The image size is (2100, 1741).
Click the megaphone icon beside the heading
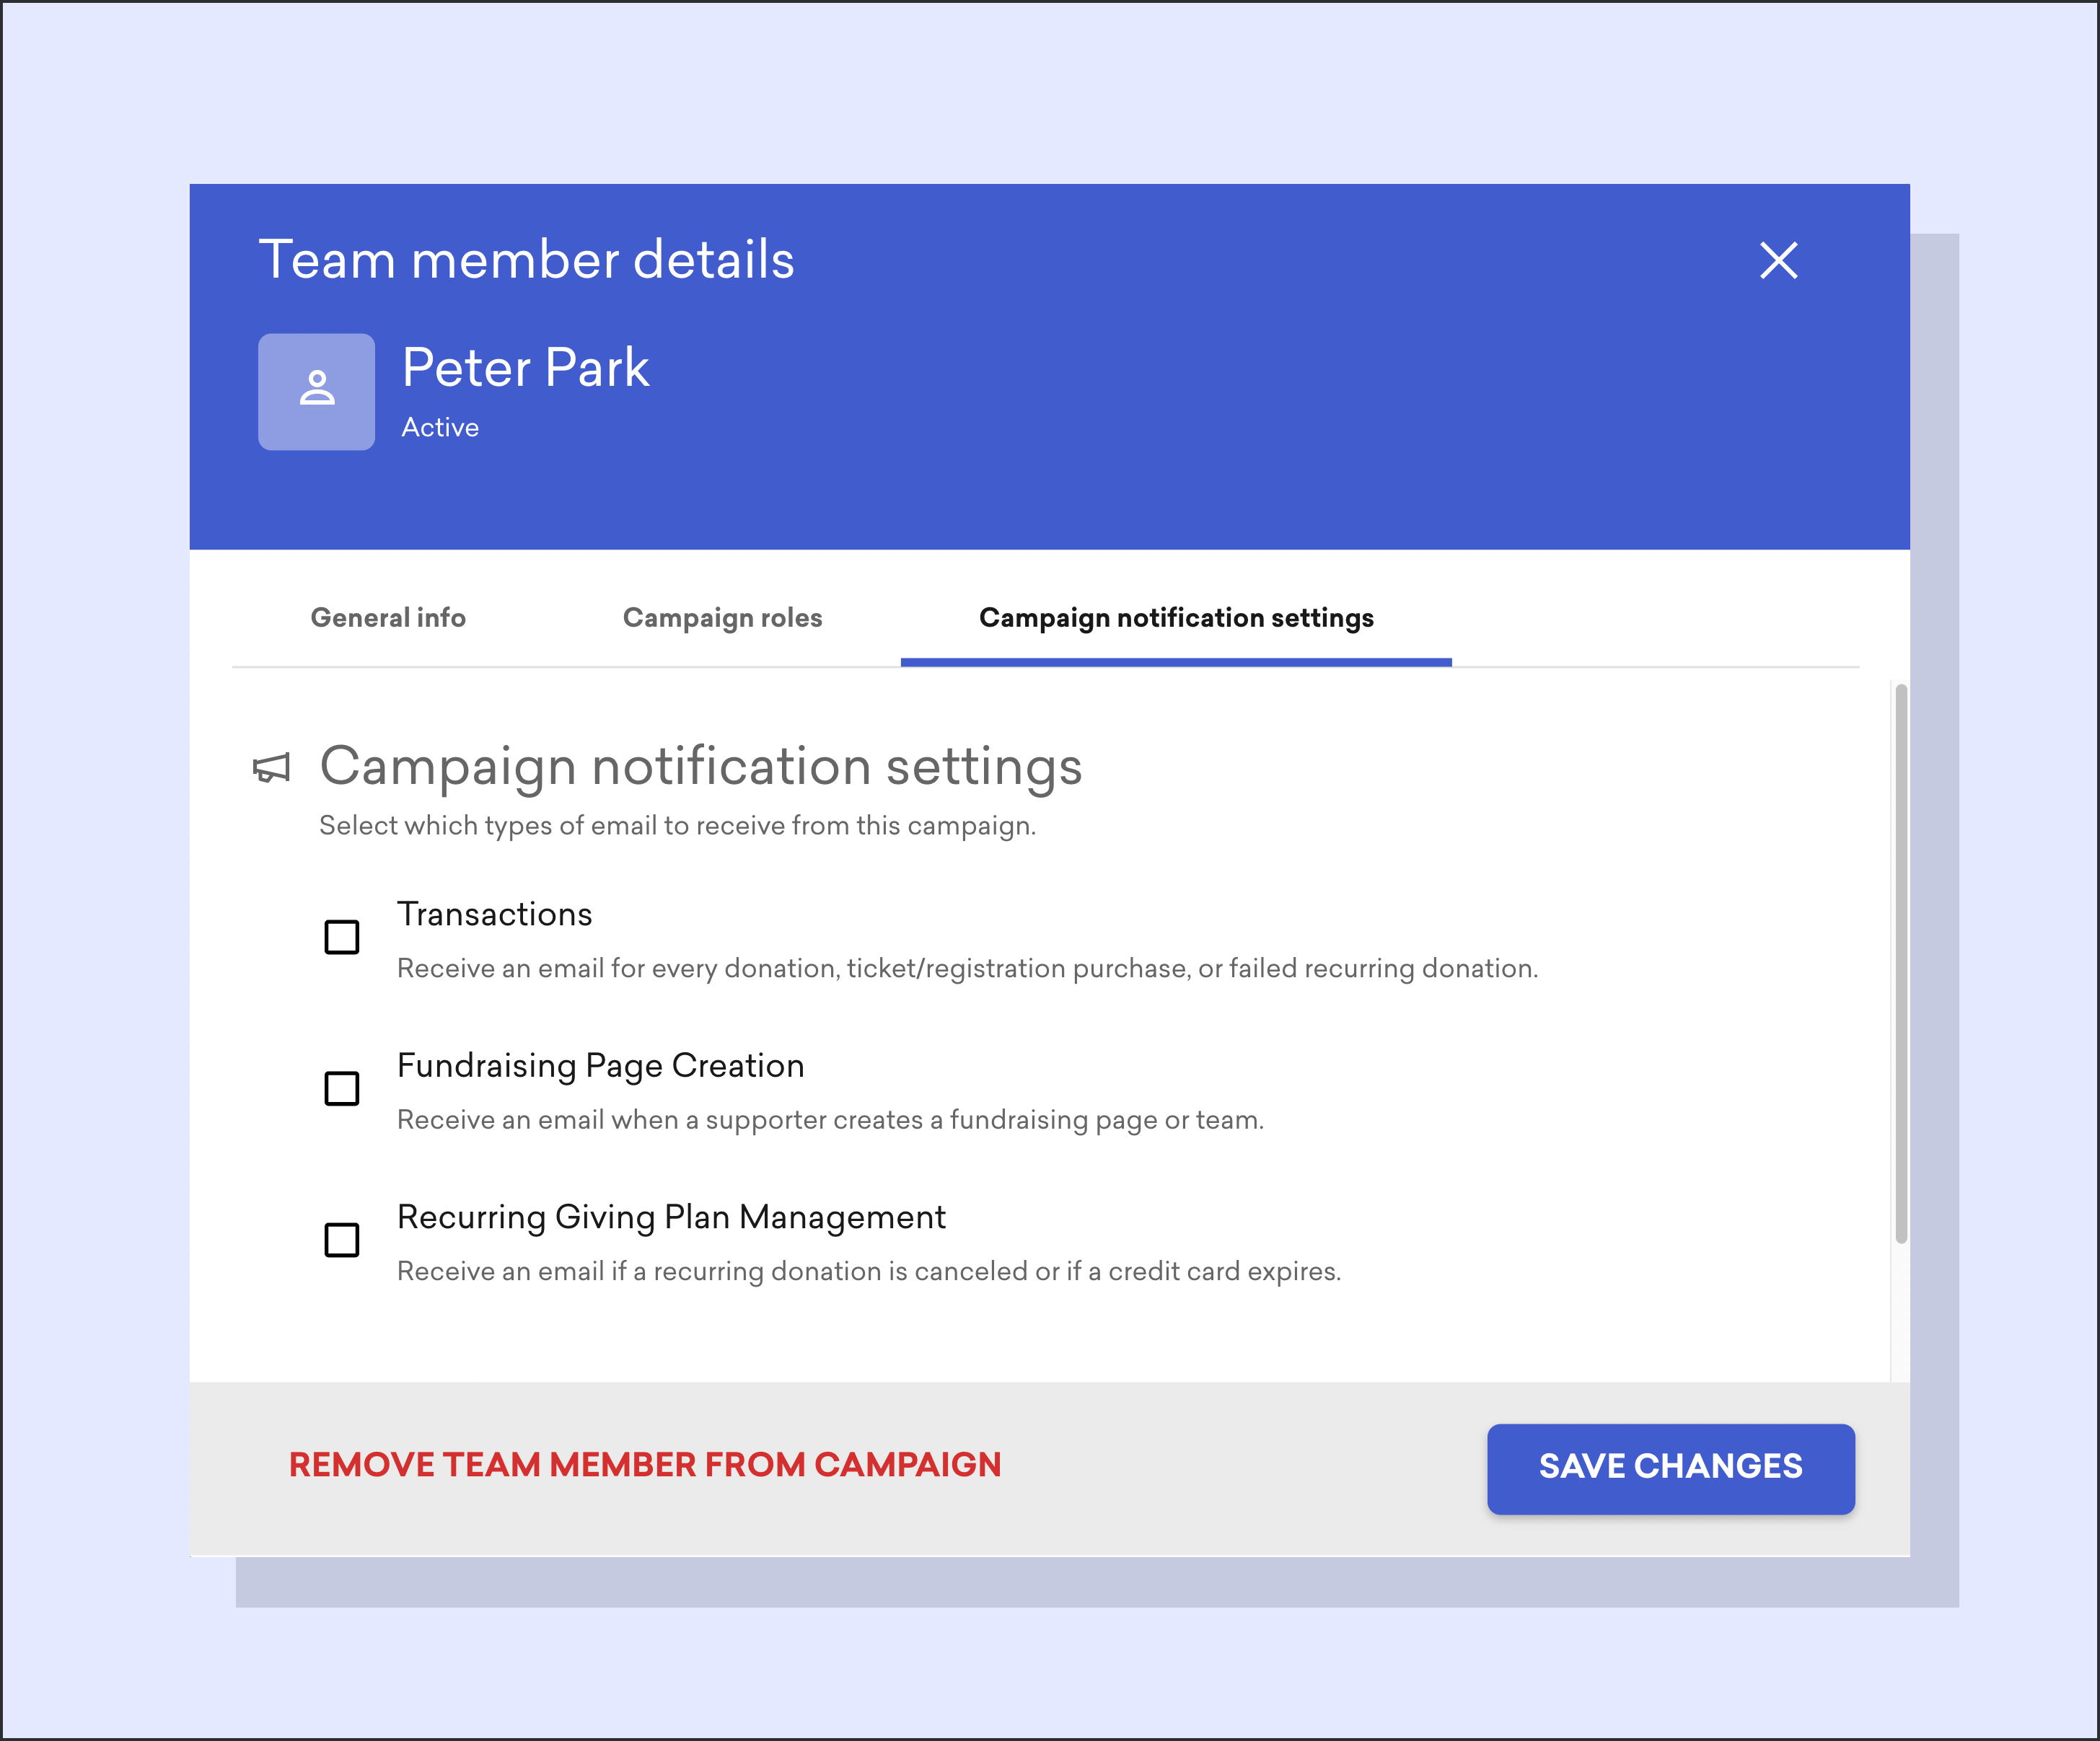pyautogui.click(x=272, y=768)
